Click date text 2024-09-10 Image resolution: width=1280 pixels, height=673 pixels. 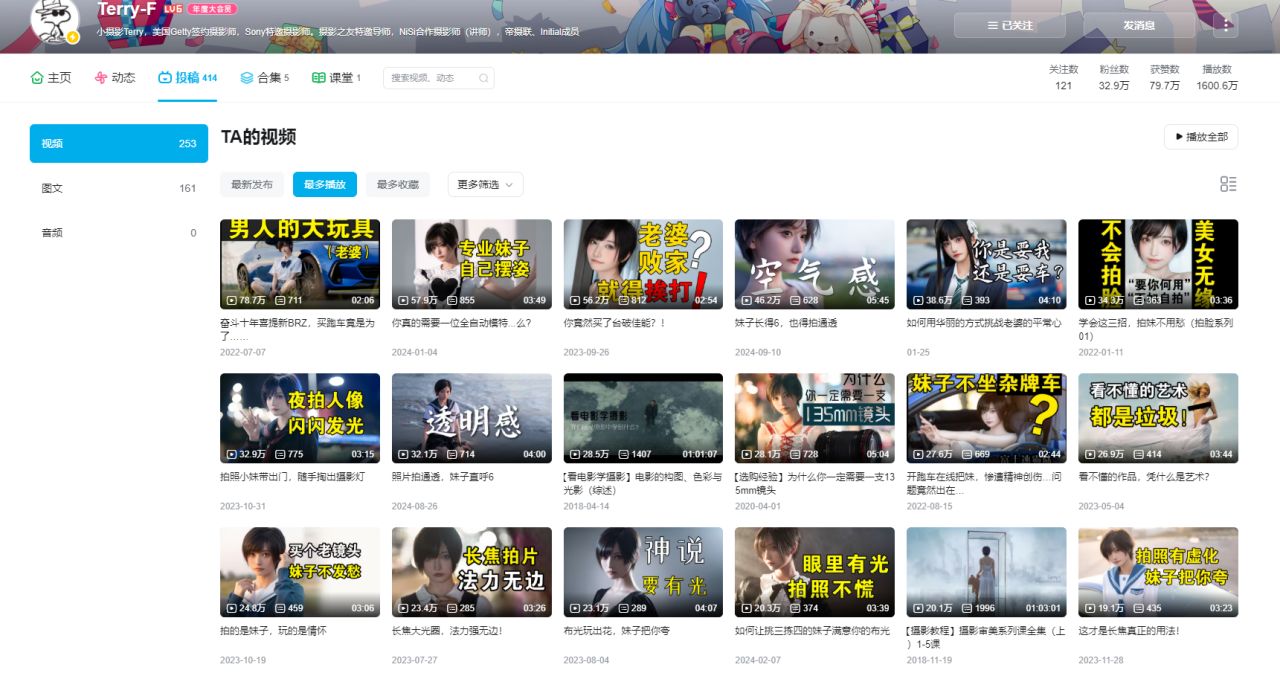[759, 352]
